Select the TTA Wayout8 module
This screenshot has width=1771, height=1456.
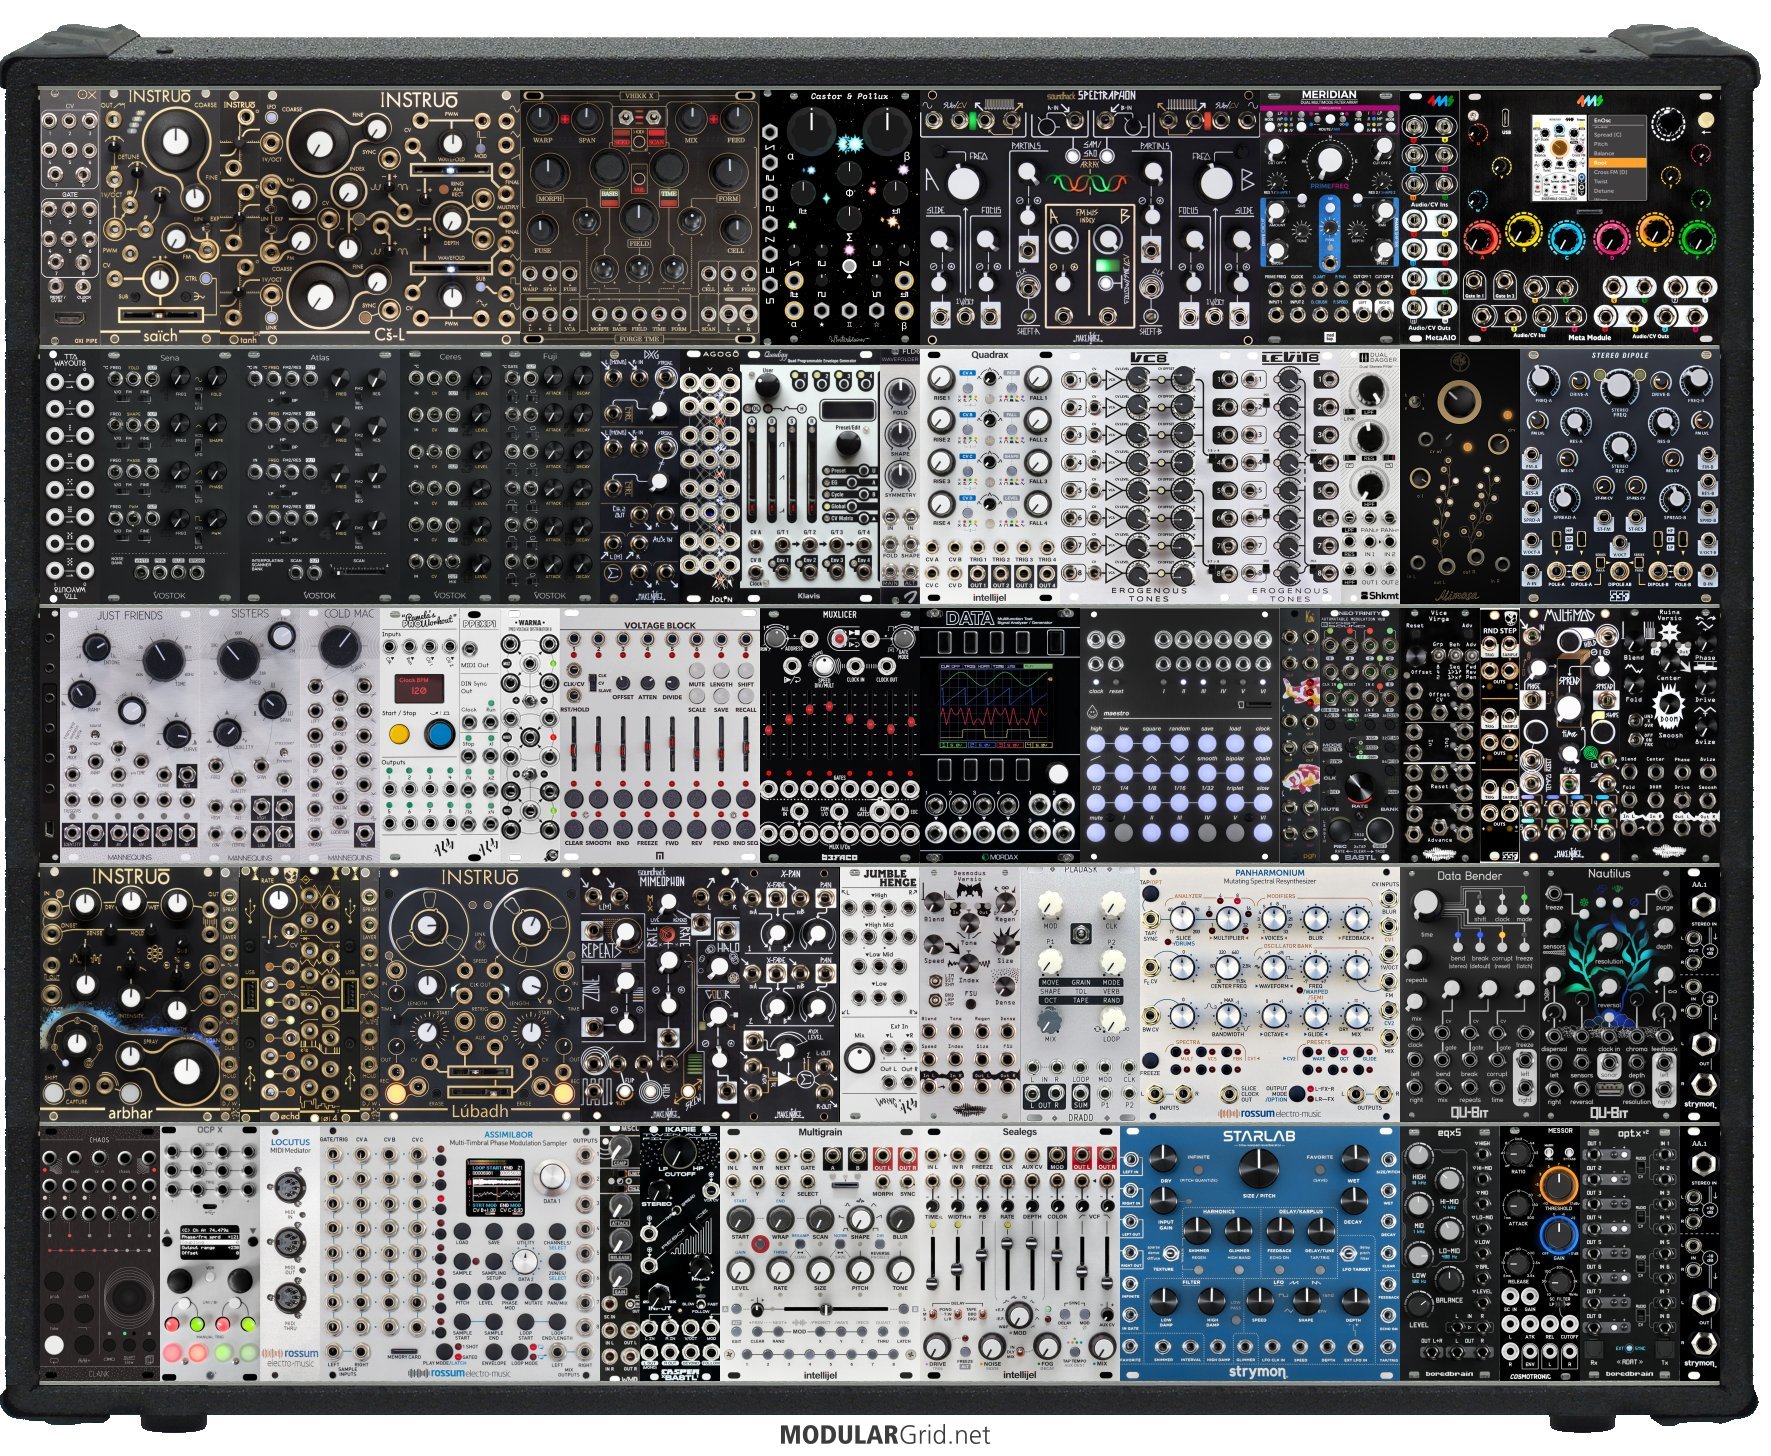click(71, 475)
